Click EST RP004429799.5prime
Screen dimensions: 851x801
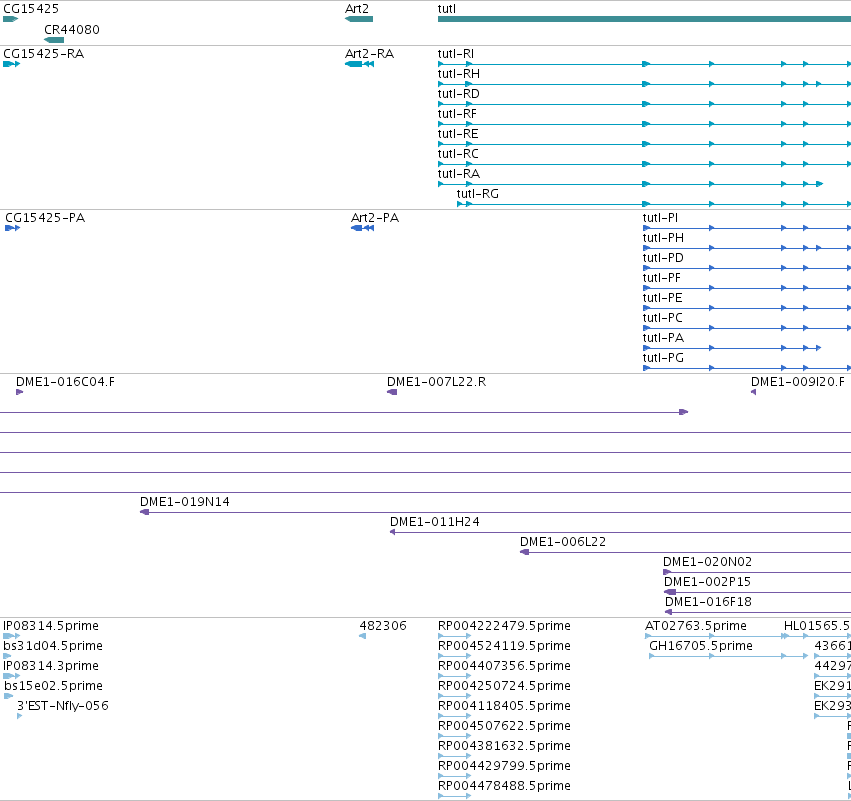point(504,766)
